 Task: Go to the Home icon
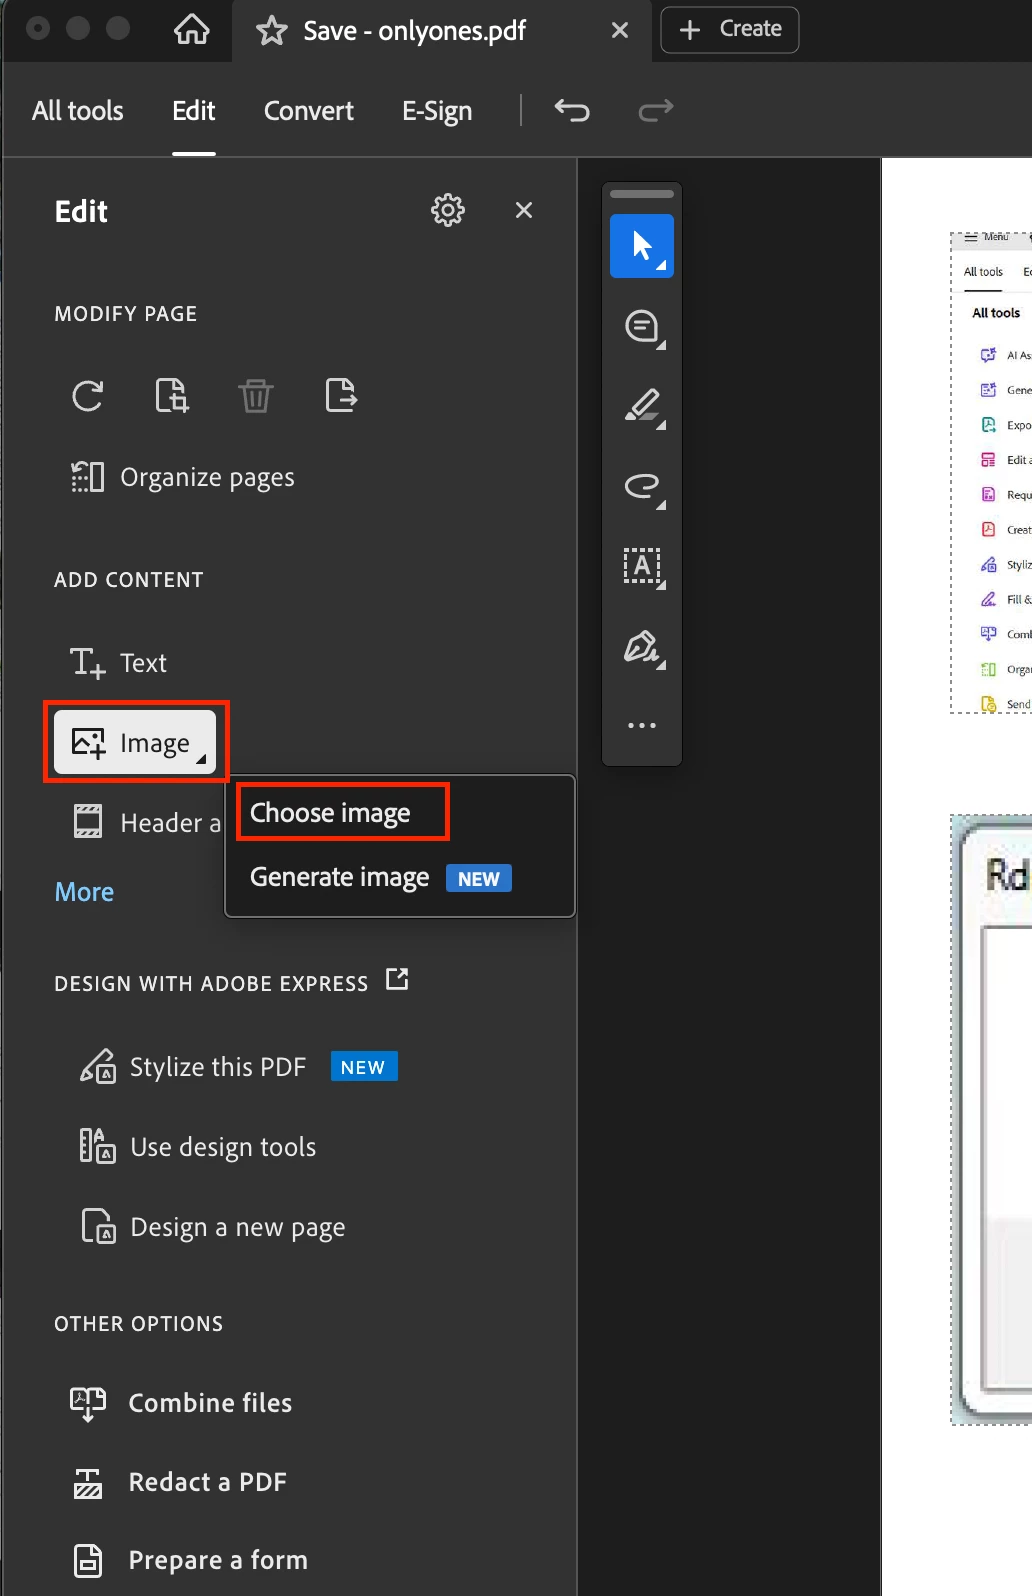(191, 30)
